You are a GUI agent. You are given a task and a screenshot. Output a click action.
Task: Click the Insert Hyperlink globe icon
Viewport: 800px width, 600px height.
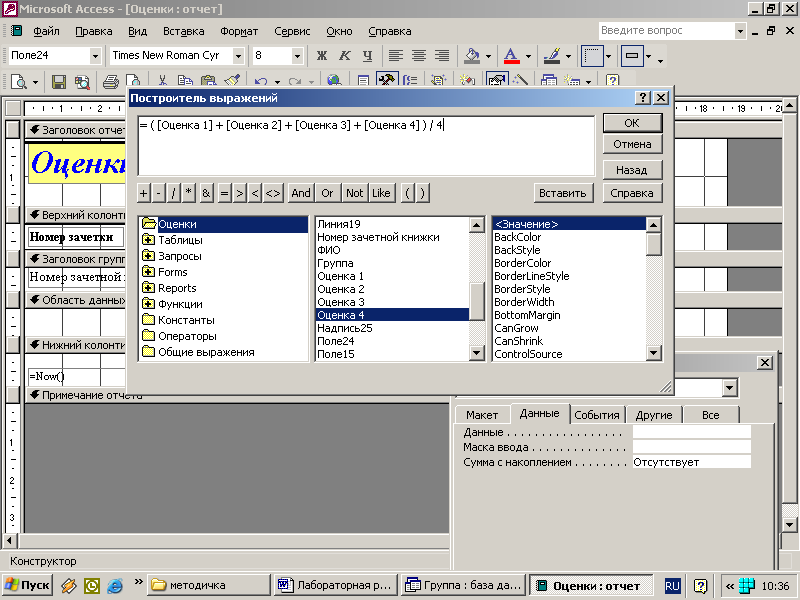334,81
